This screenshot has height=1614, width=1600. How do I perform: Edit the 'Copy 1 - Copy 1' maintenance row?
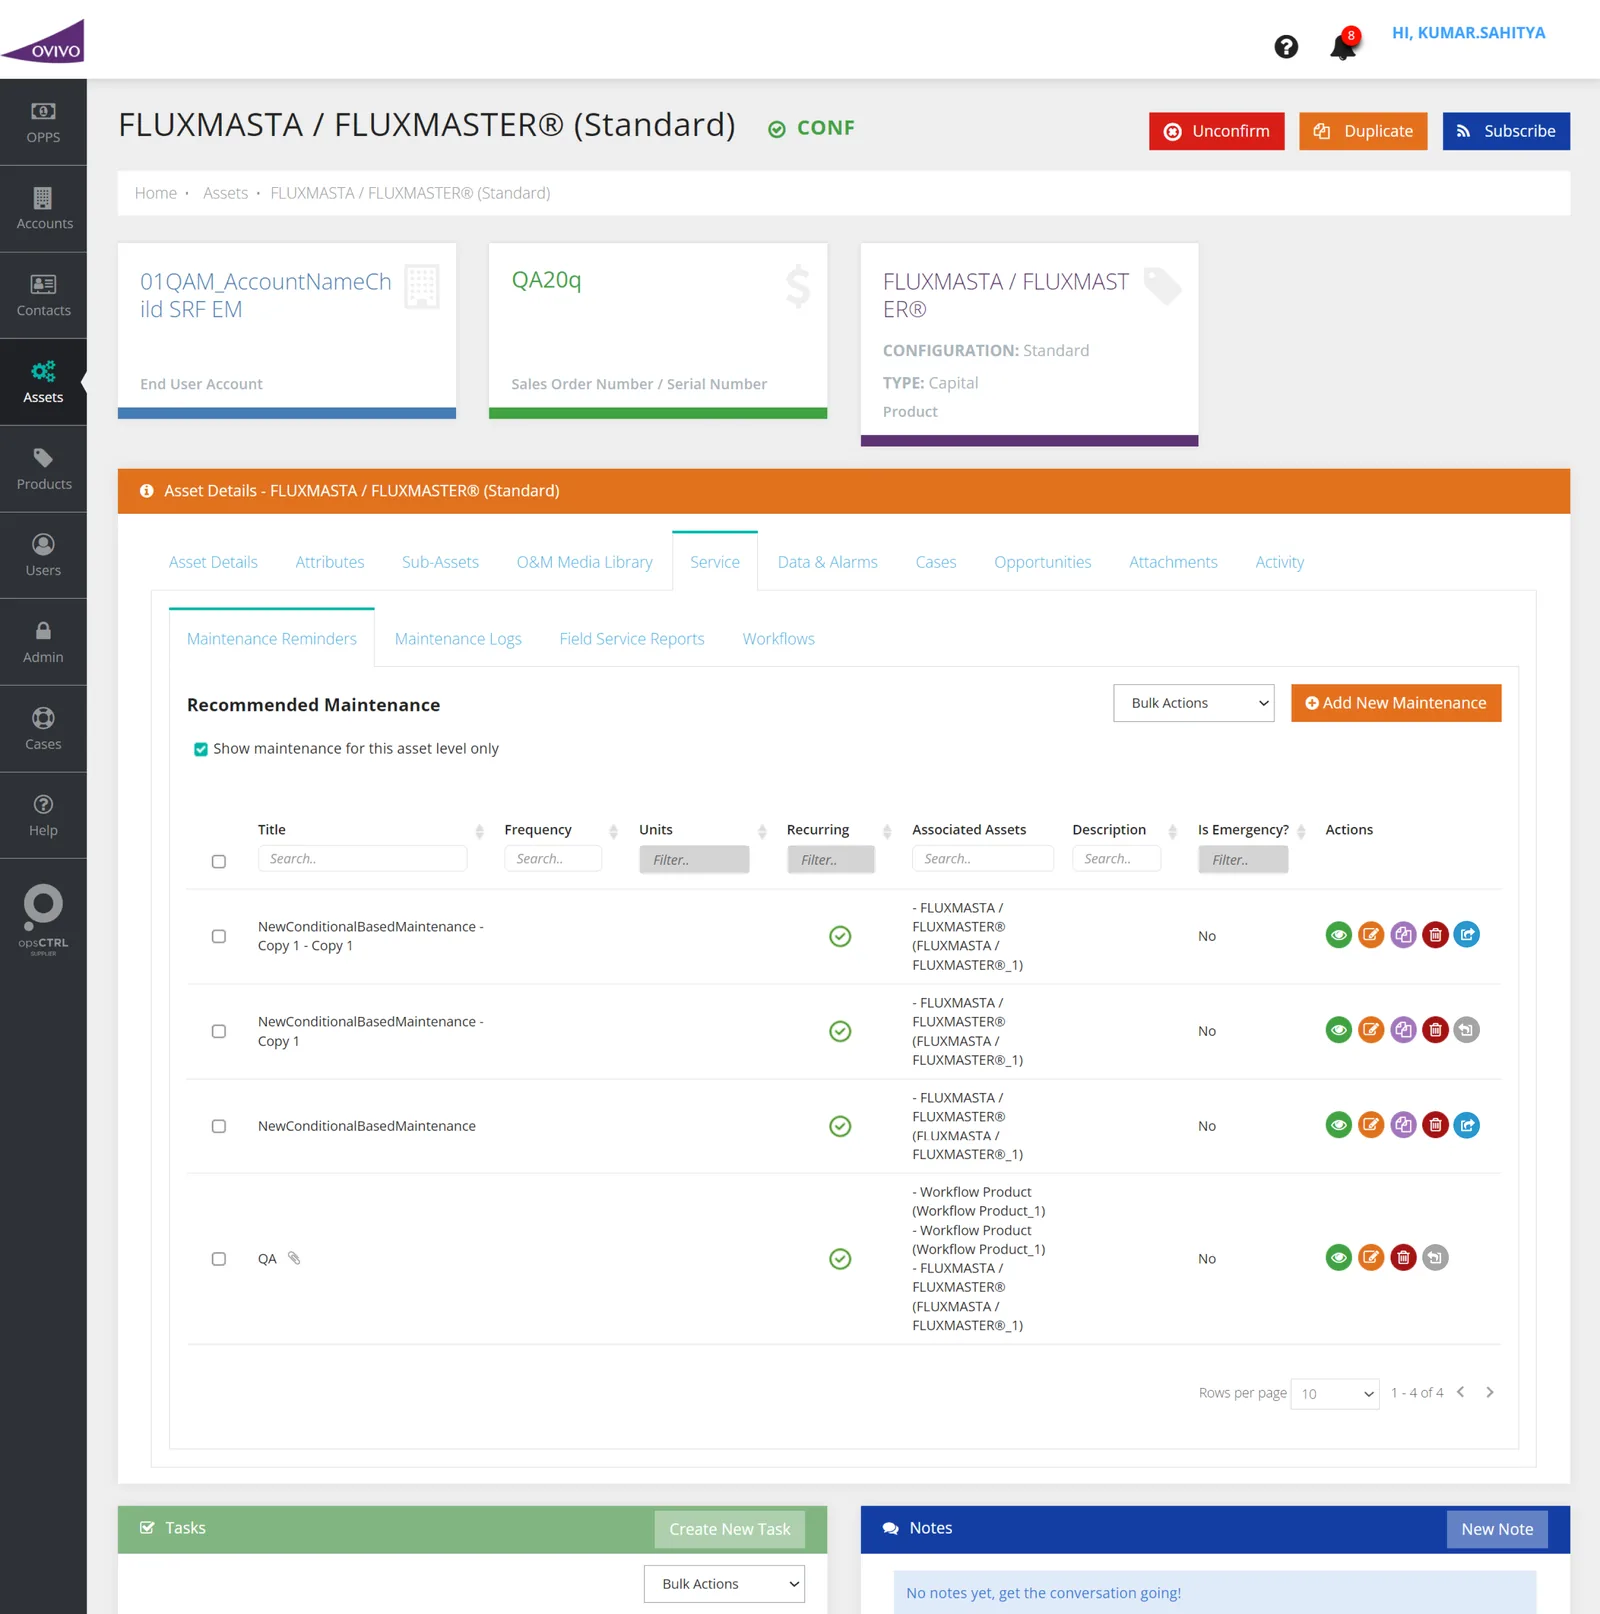(1371, 935)
